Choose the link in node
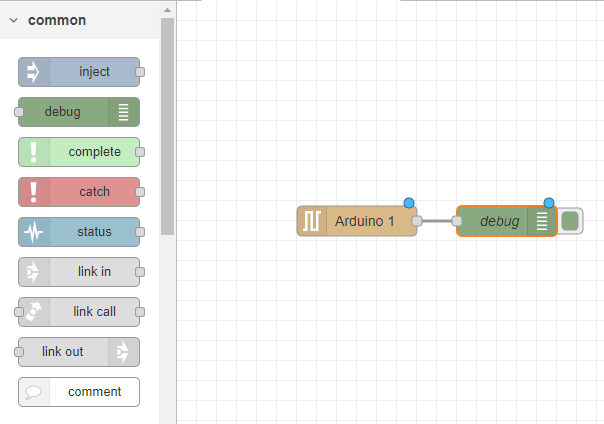The height and width of the screenshot is (424, 604). click(79, 272)
